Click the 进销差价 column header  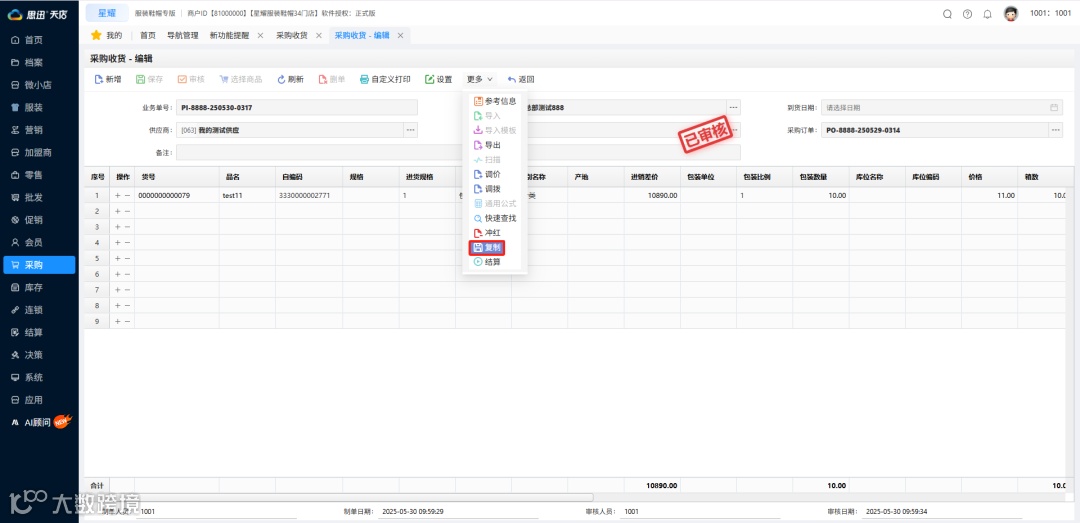pyautogui.click(x=652, y=177)
